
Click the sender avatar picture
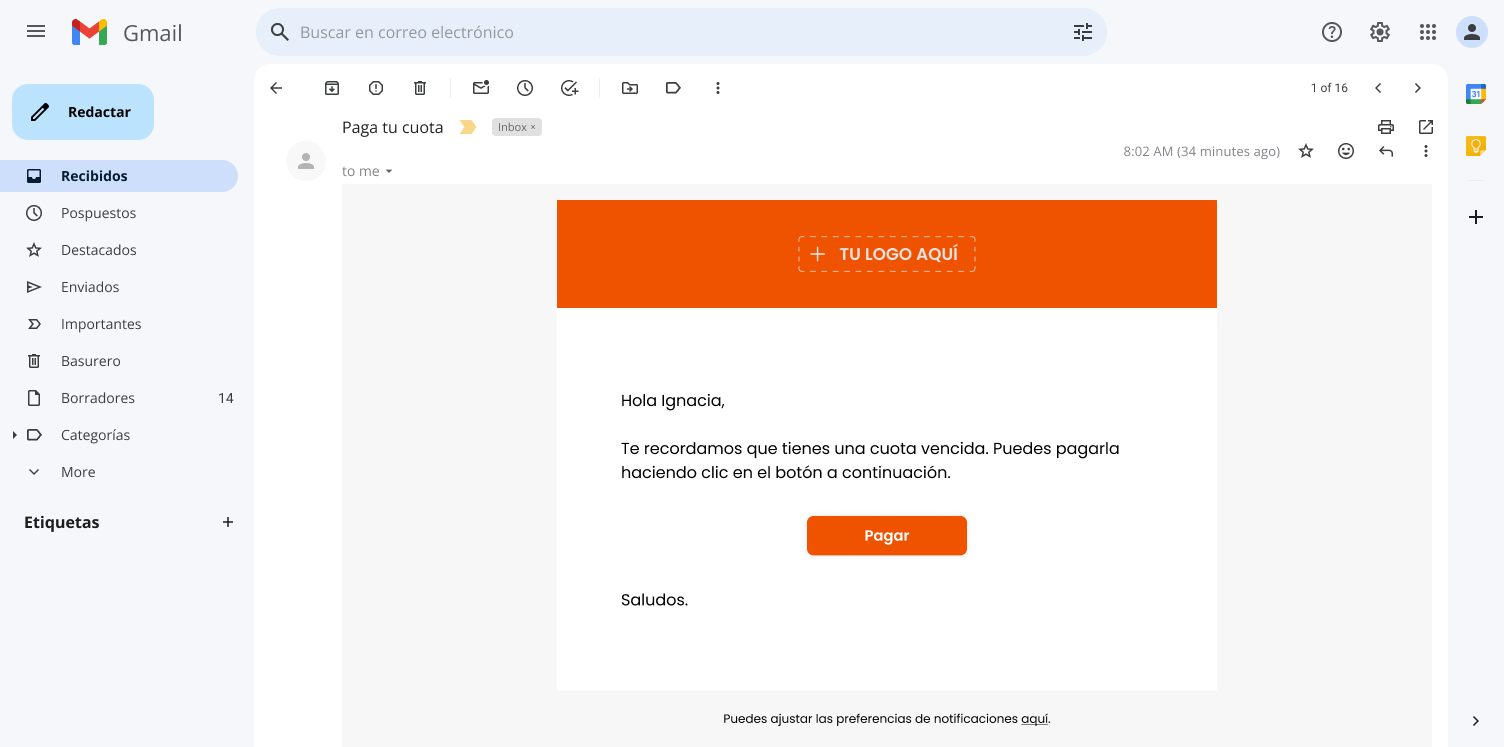306,161
